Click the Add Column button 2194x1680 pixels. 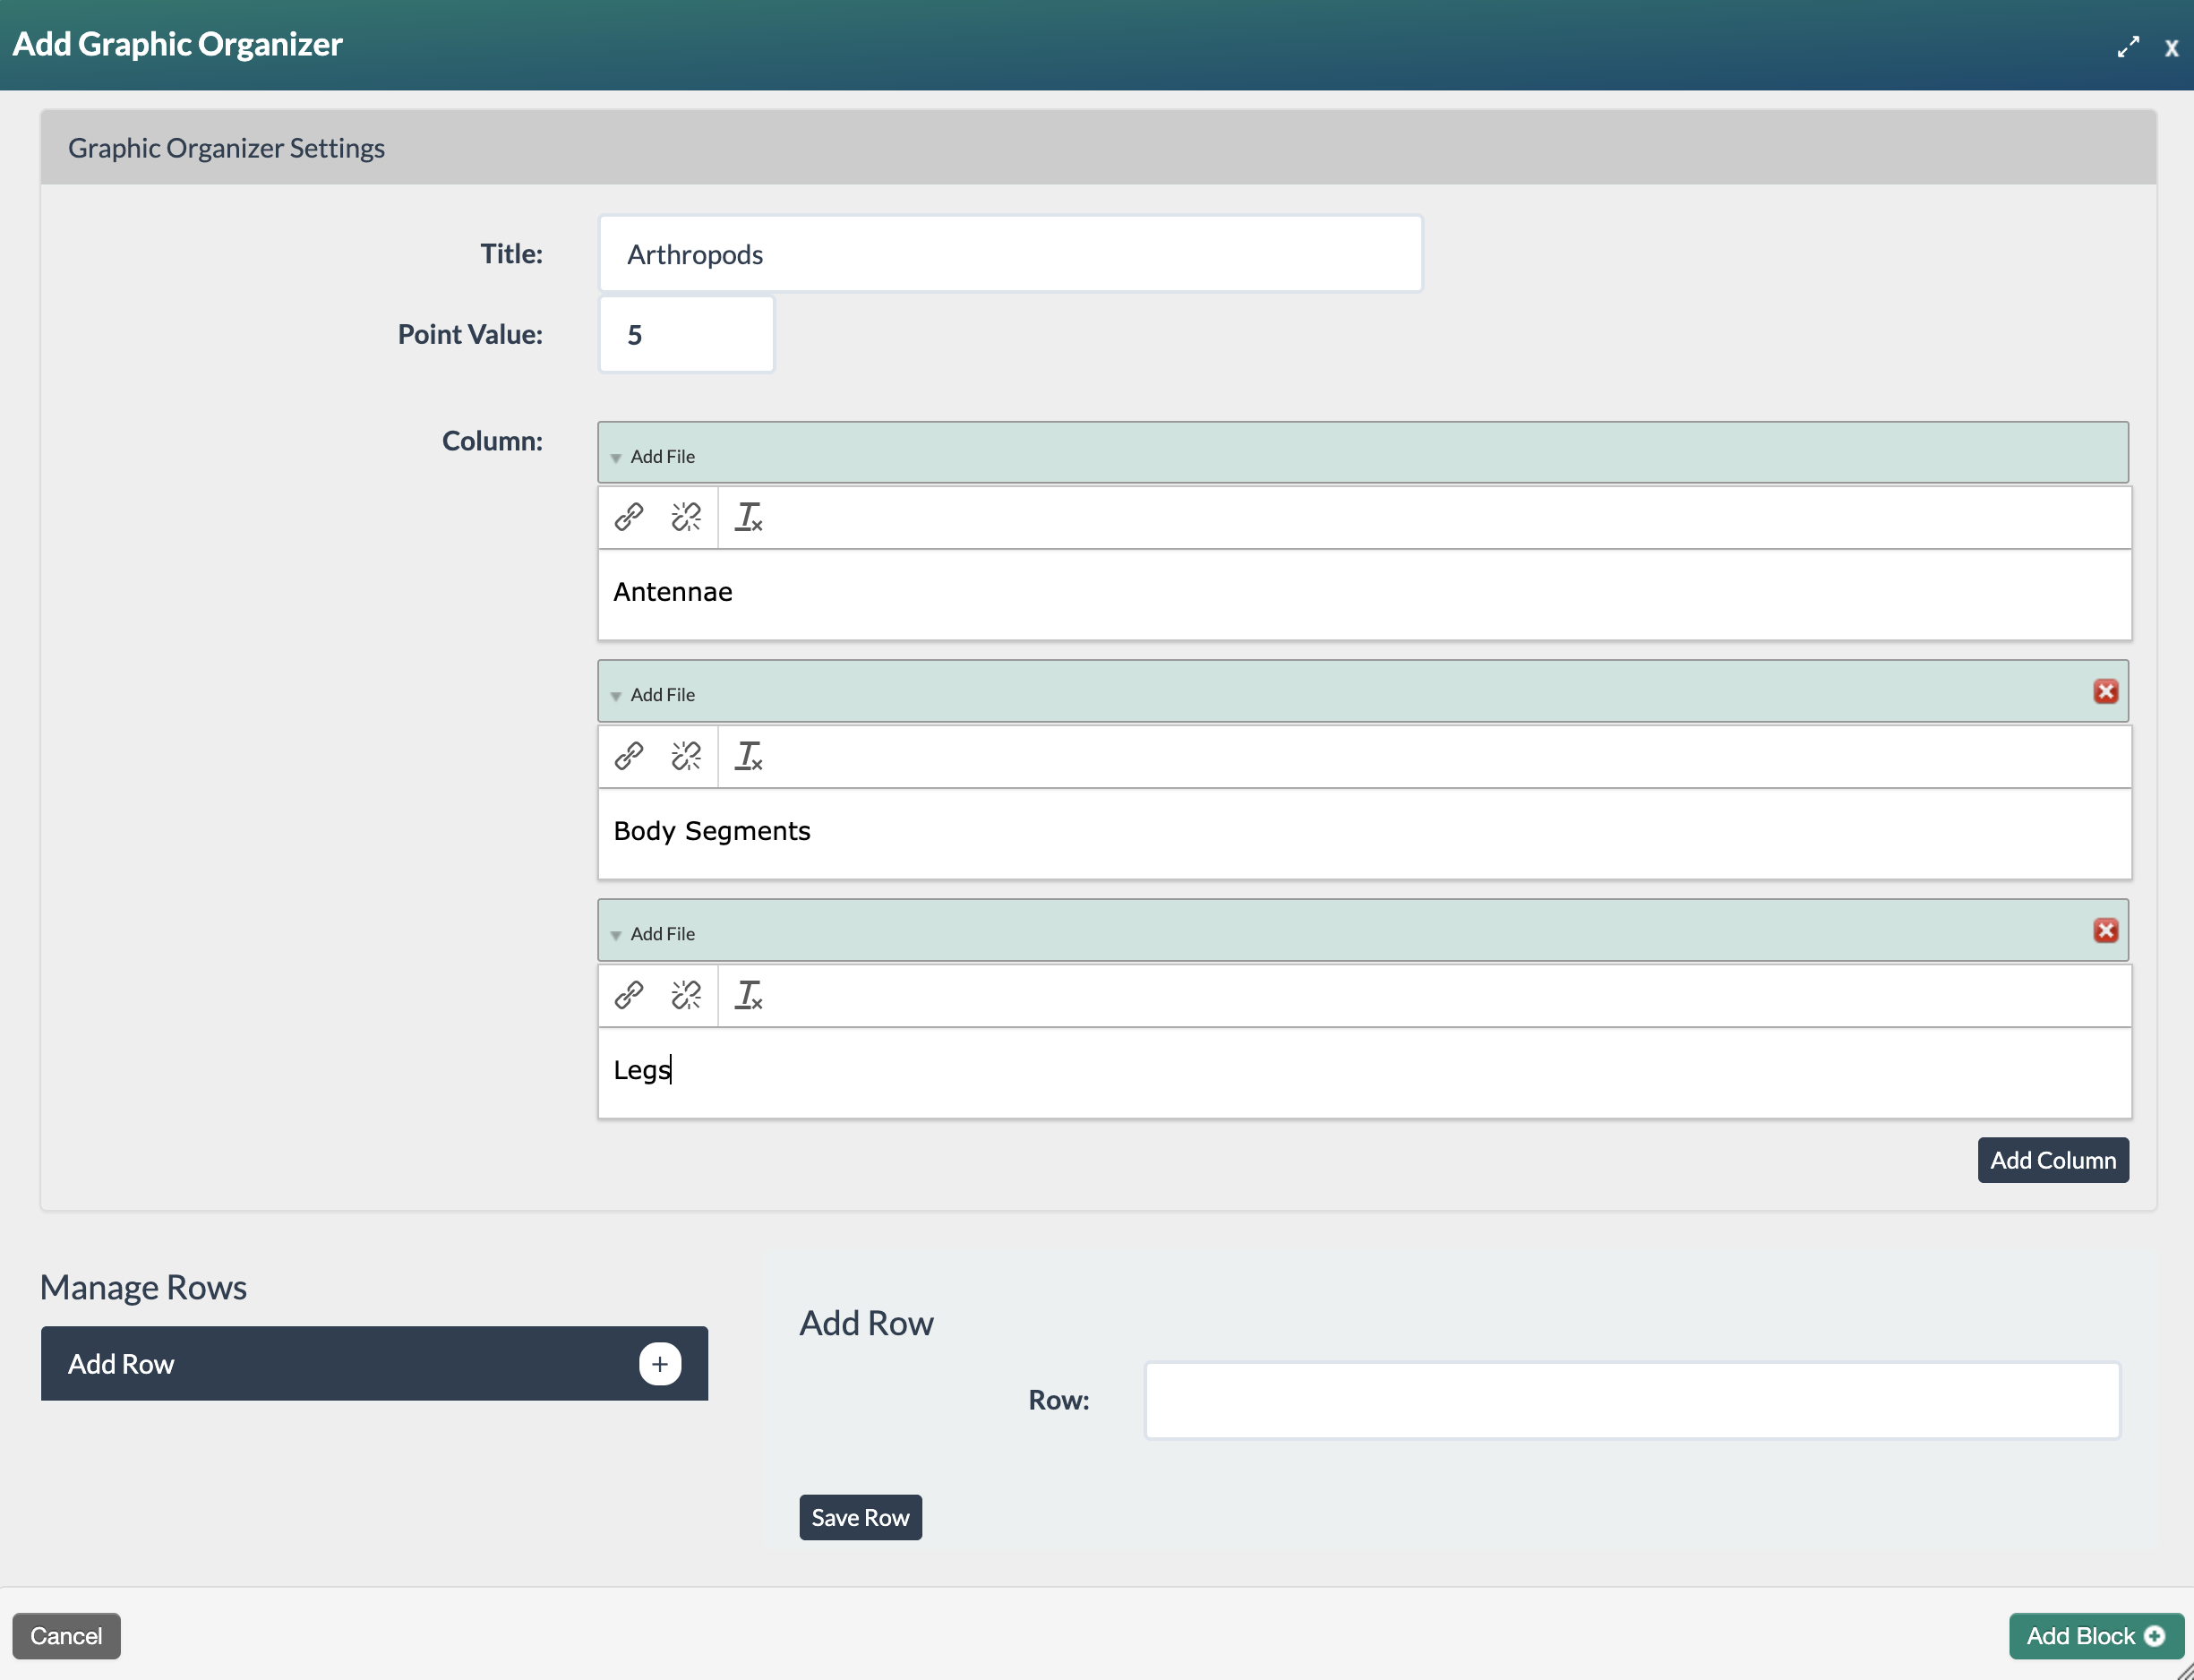pyautogui.click(x=2053, y=1160)
